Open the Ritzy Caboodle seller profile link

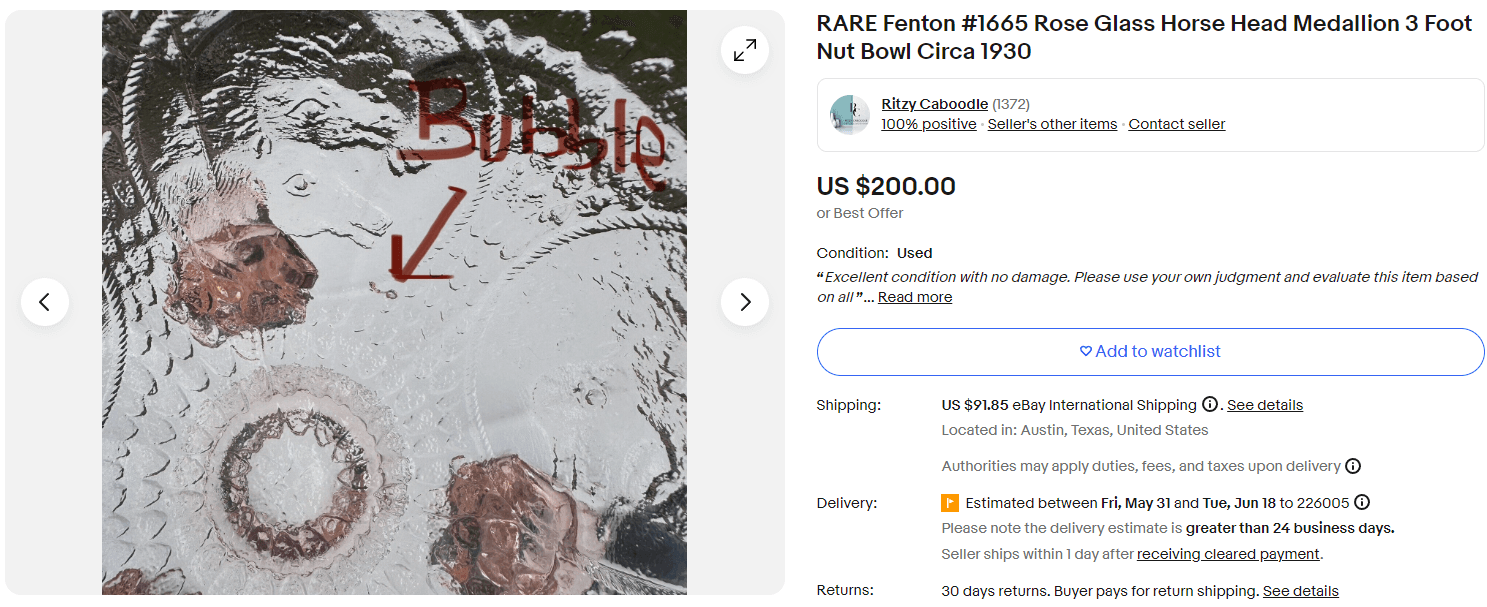click(x=934, y=104)
